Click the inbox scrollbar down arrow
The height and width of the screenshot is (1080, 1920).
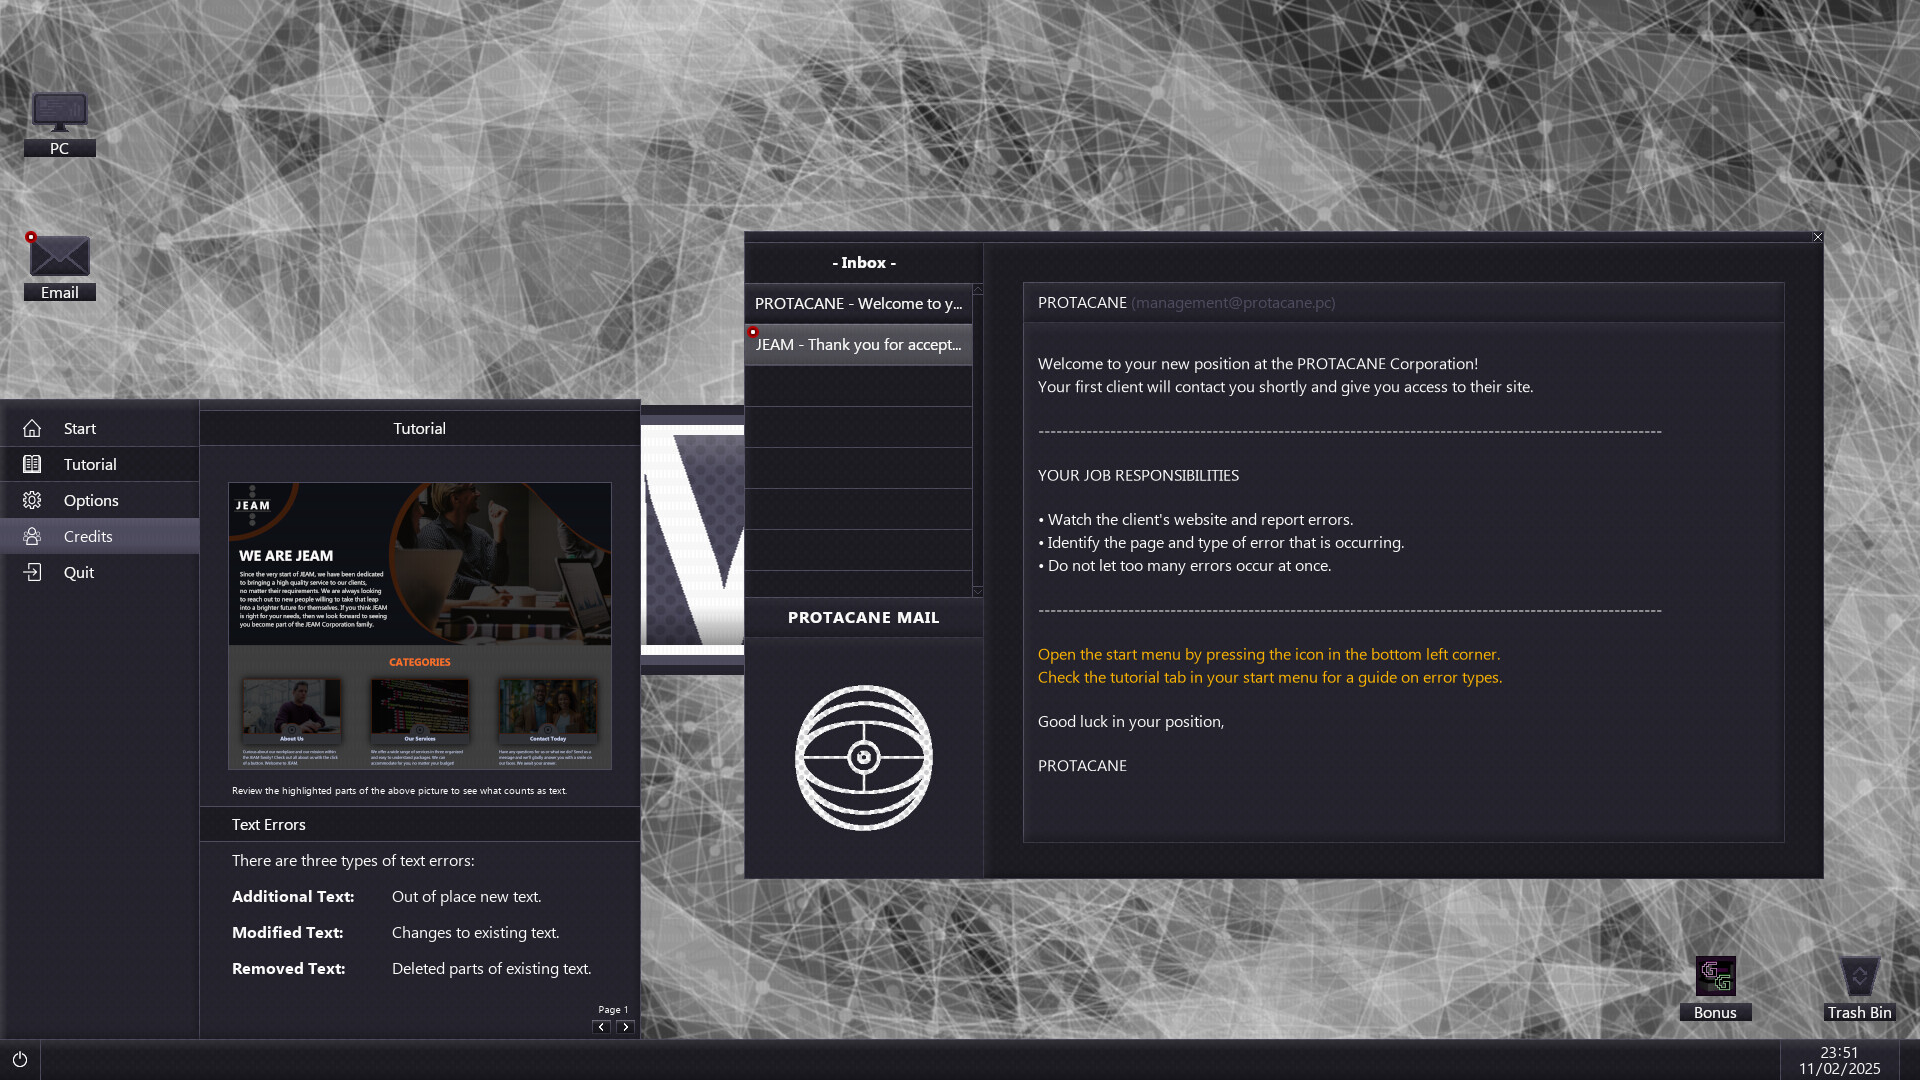point(977,591)
